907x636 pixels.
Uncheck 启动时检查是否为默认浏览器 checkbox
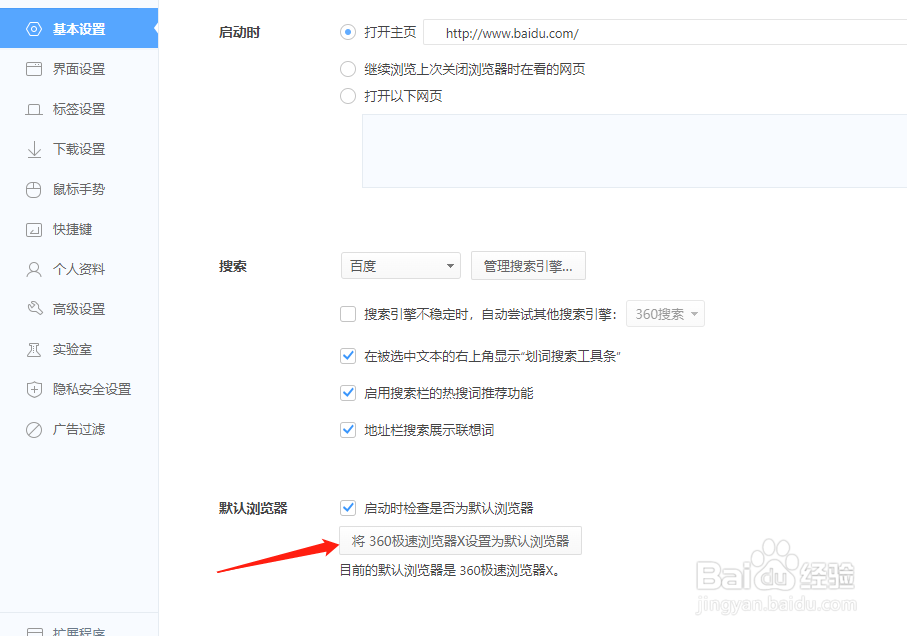pos(348,508)
